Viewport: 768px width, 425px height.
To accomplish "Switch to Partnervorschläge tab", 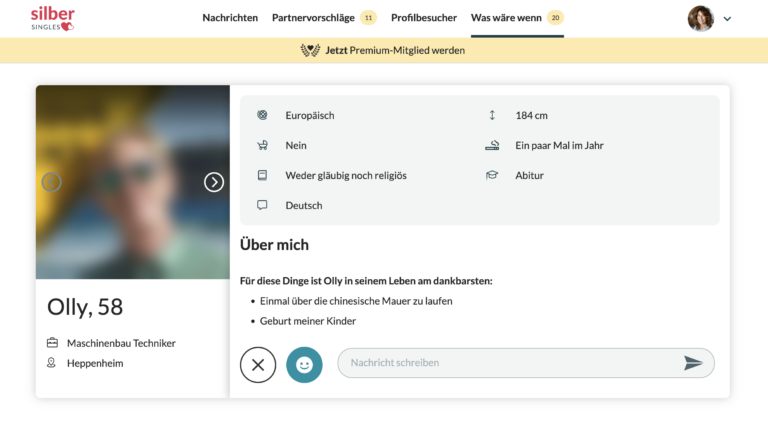I will (x=314, y=18).
